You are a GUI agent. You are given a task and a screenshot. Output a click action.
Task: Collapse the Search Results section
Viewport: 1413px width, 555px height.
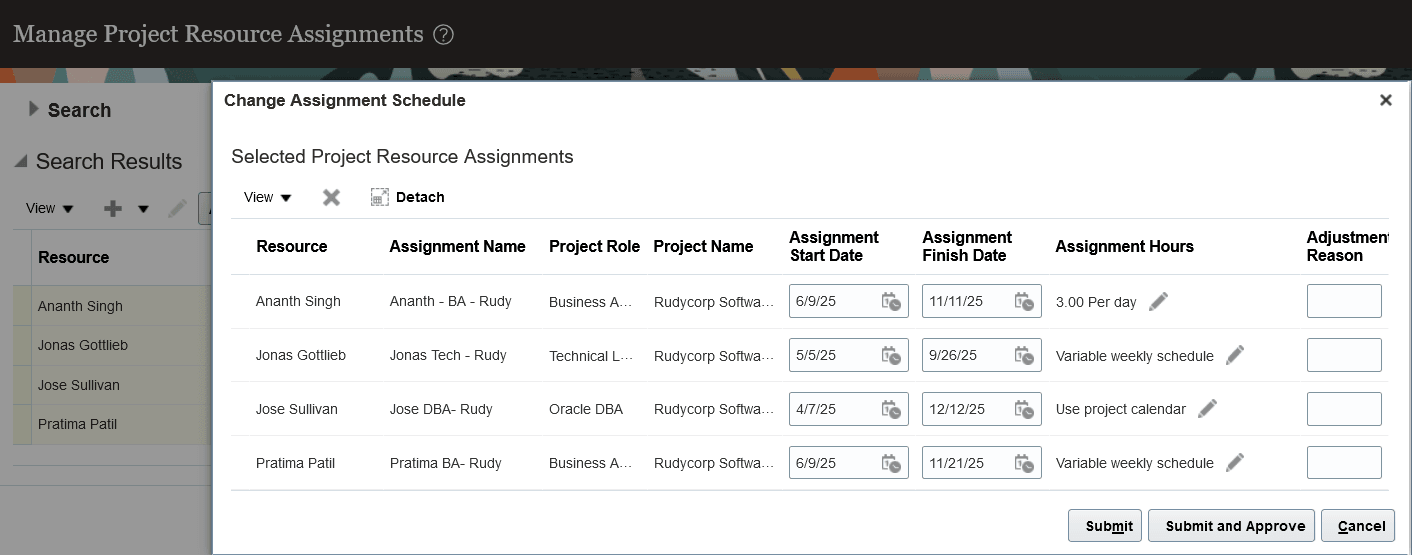pyautogui.click(x=20, y=161)
